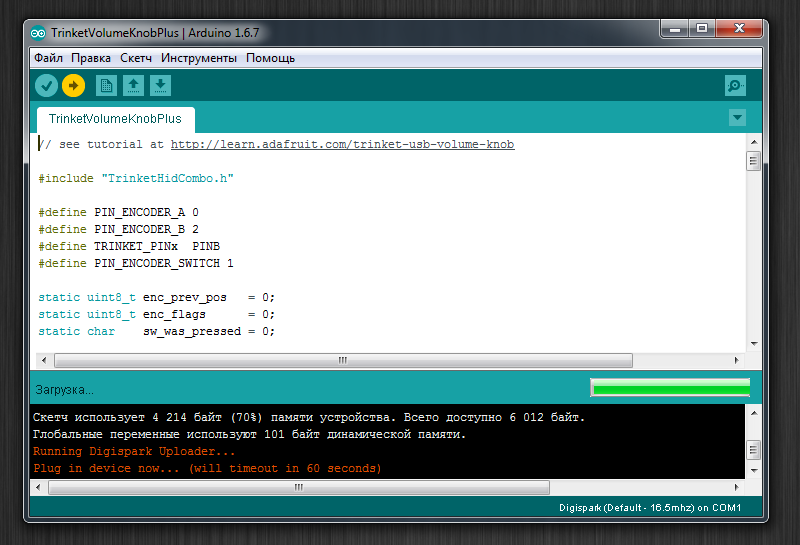Click the editor scroll up arrow

tap(754, 142)
